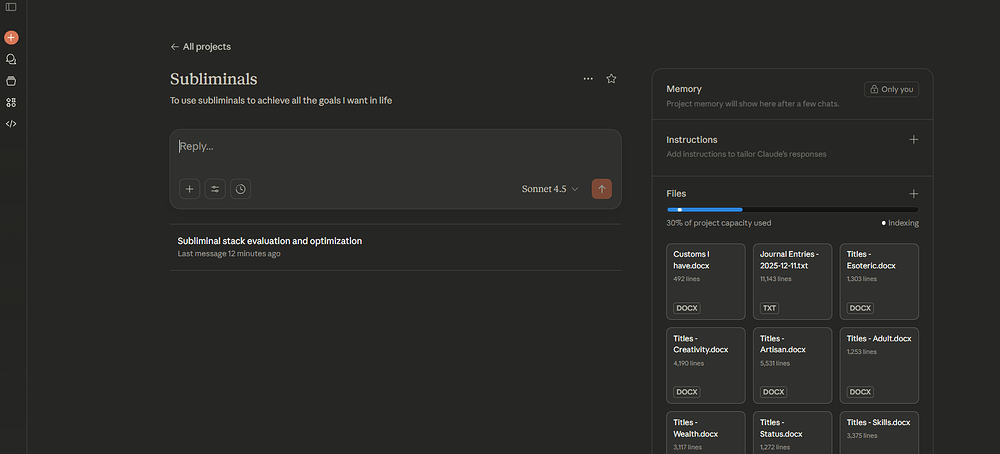
Task: Click the attachment plus button in reply box
Action: pos(190,189)
